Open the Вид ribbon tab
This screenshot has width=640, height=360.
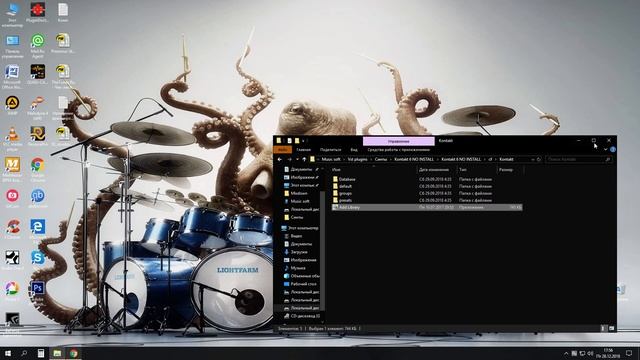[x=354, y=150]
